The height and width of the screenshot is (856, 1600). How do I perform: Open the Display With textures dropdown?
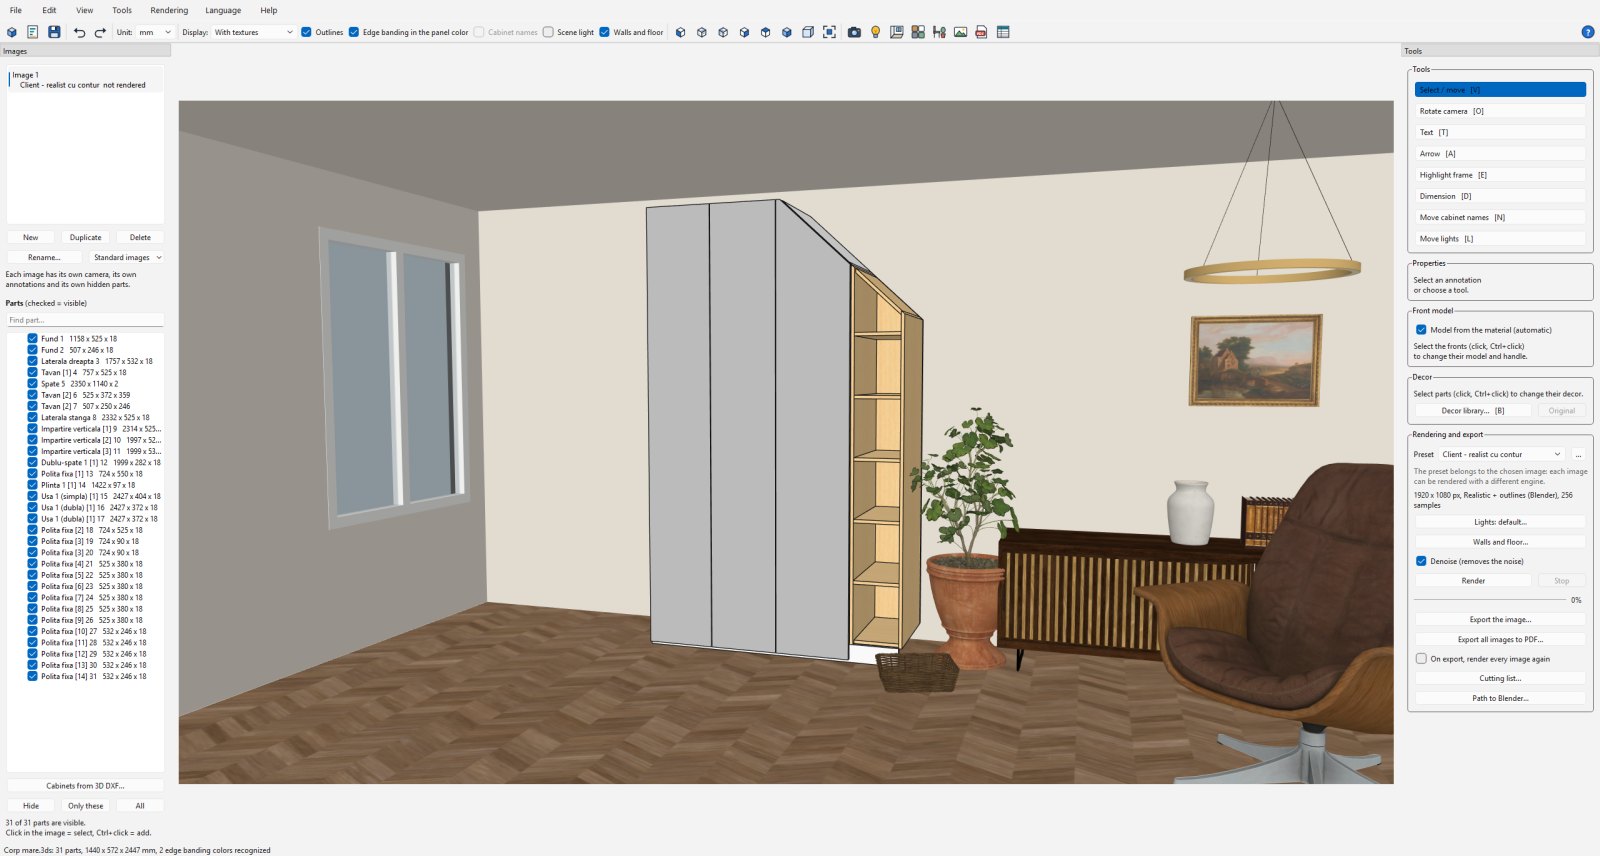point(254,32)
